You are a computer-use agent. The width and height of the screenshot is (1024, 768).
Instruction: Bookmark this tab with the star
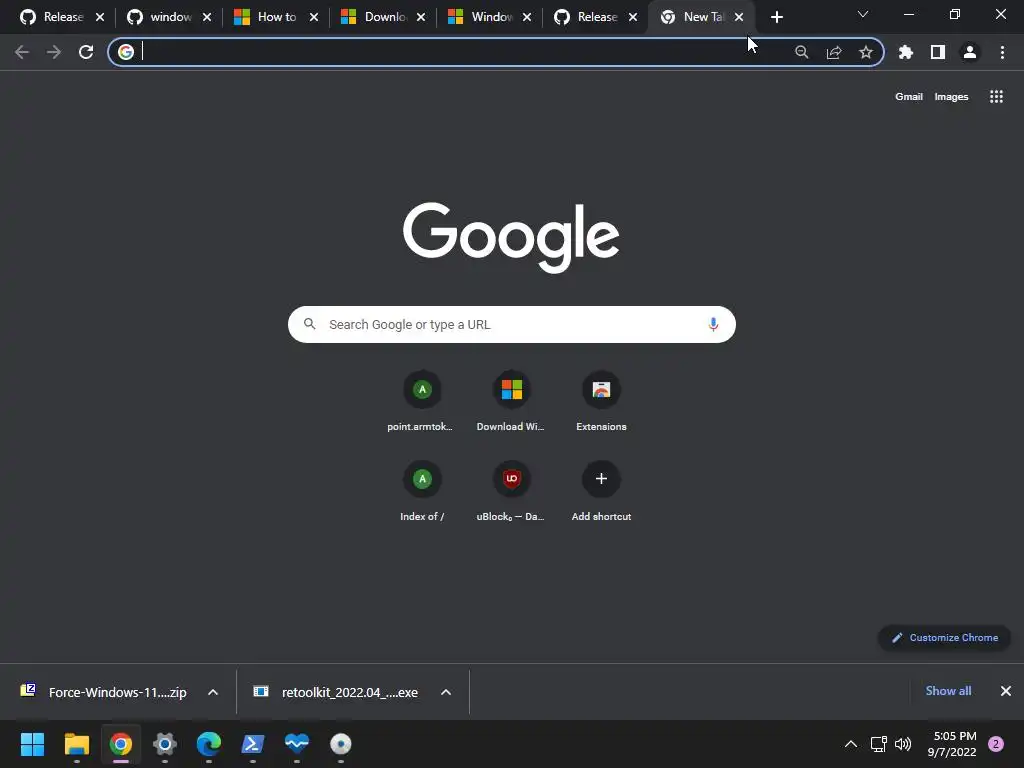pyautogui.click(x=866, y=52)
